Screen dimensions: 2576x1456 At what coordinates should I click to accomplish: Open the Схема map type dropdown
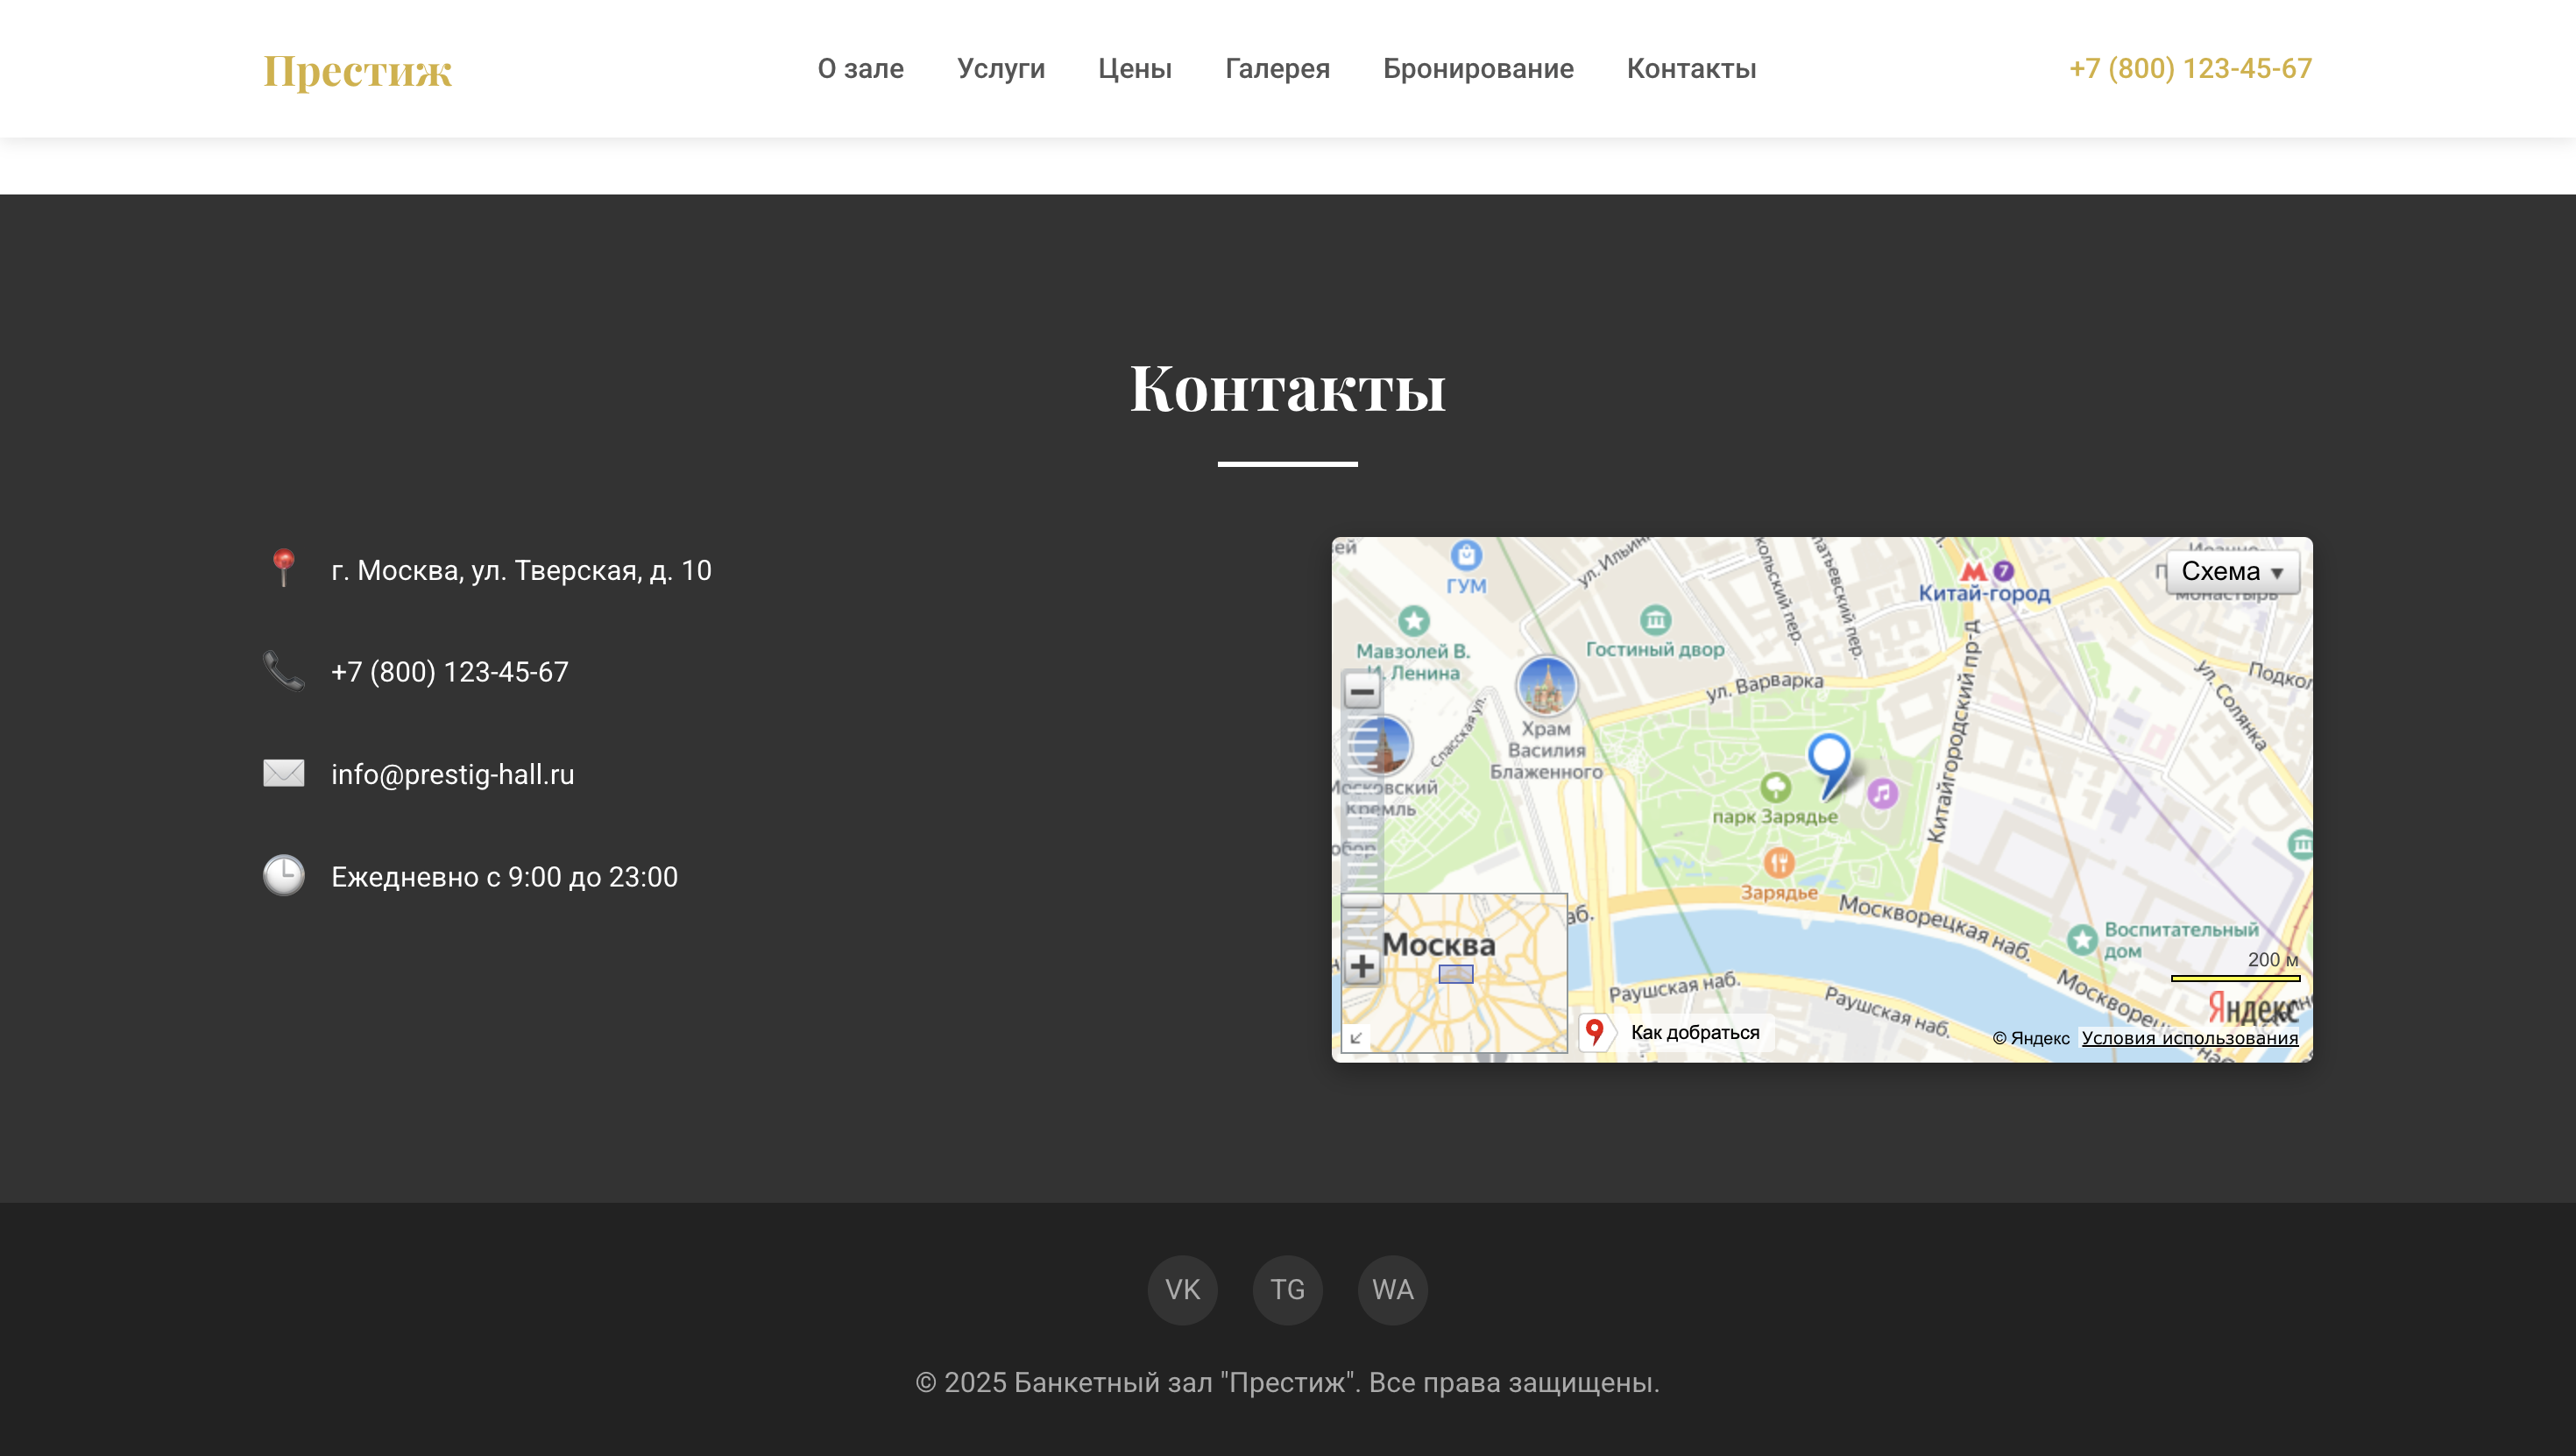(x=2232, y=572)
